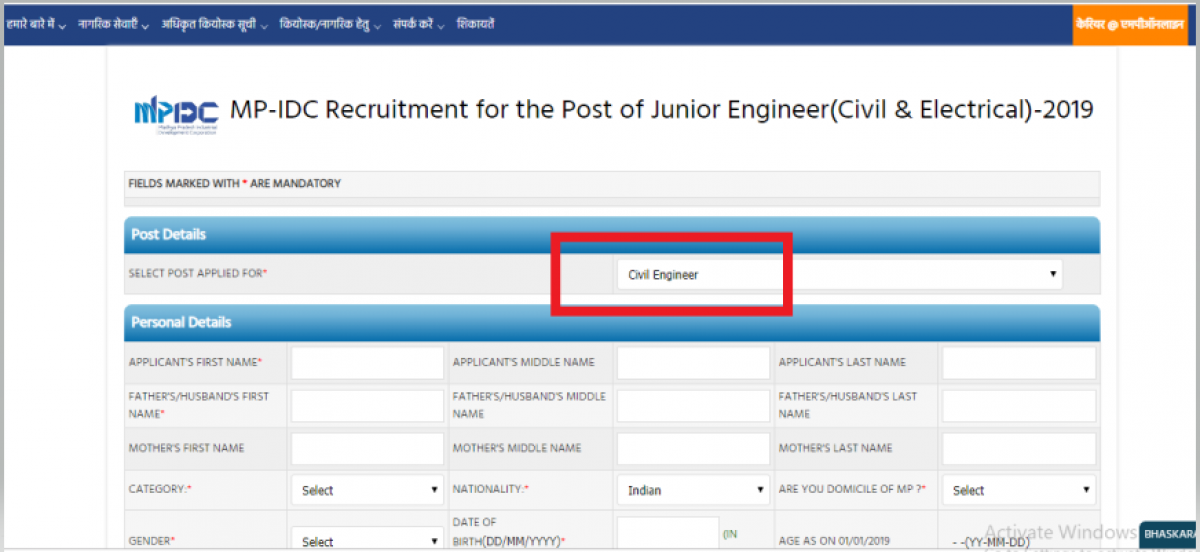Viewport: 1200px width, 552px height.
Task: Expand the Category dropdown
Action: (x=367, y=490)
